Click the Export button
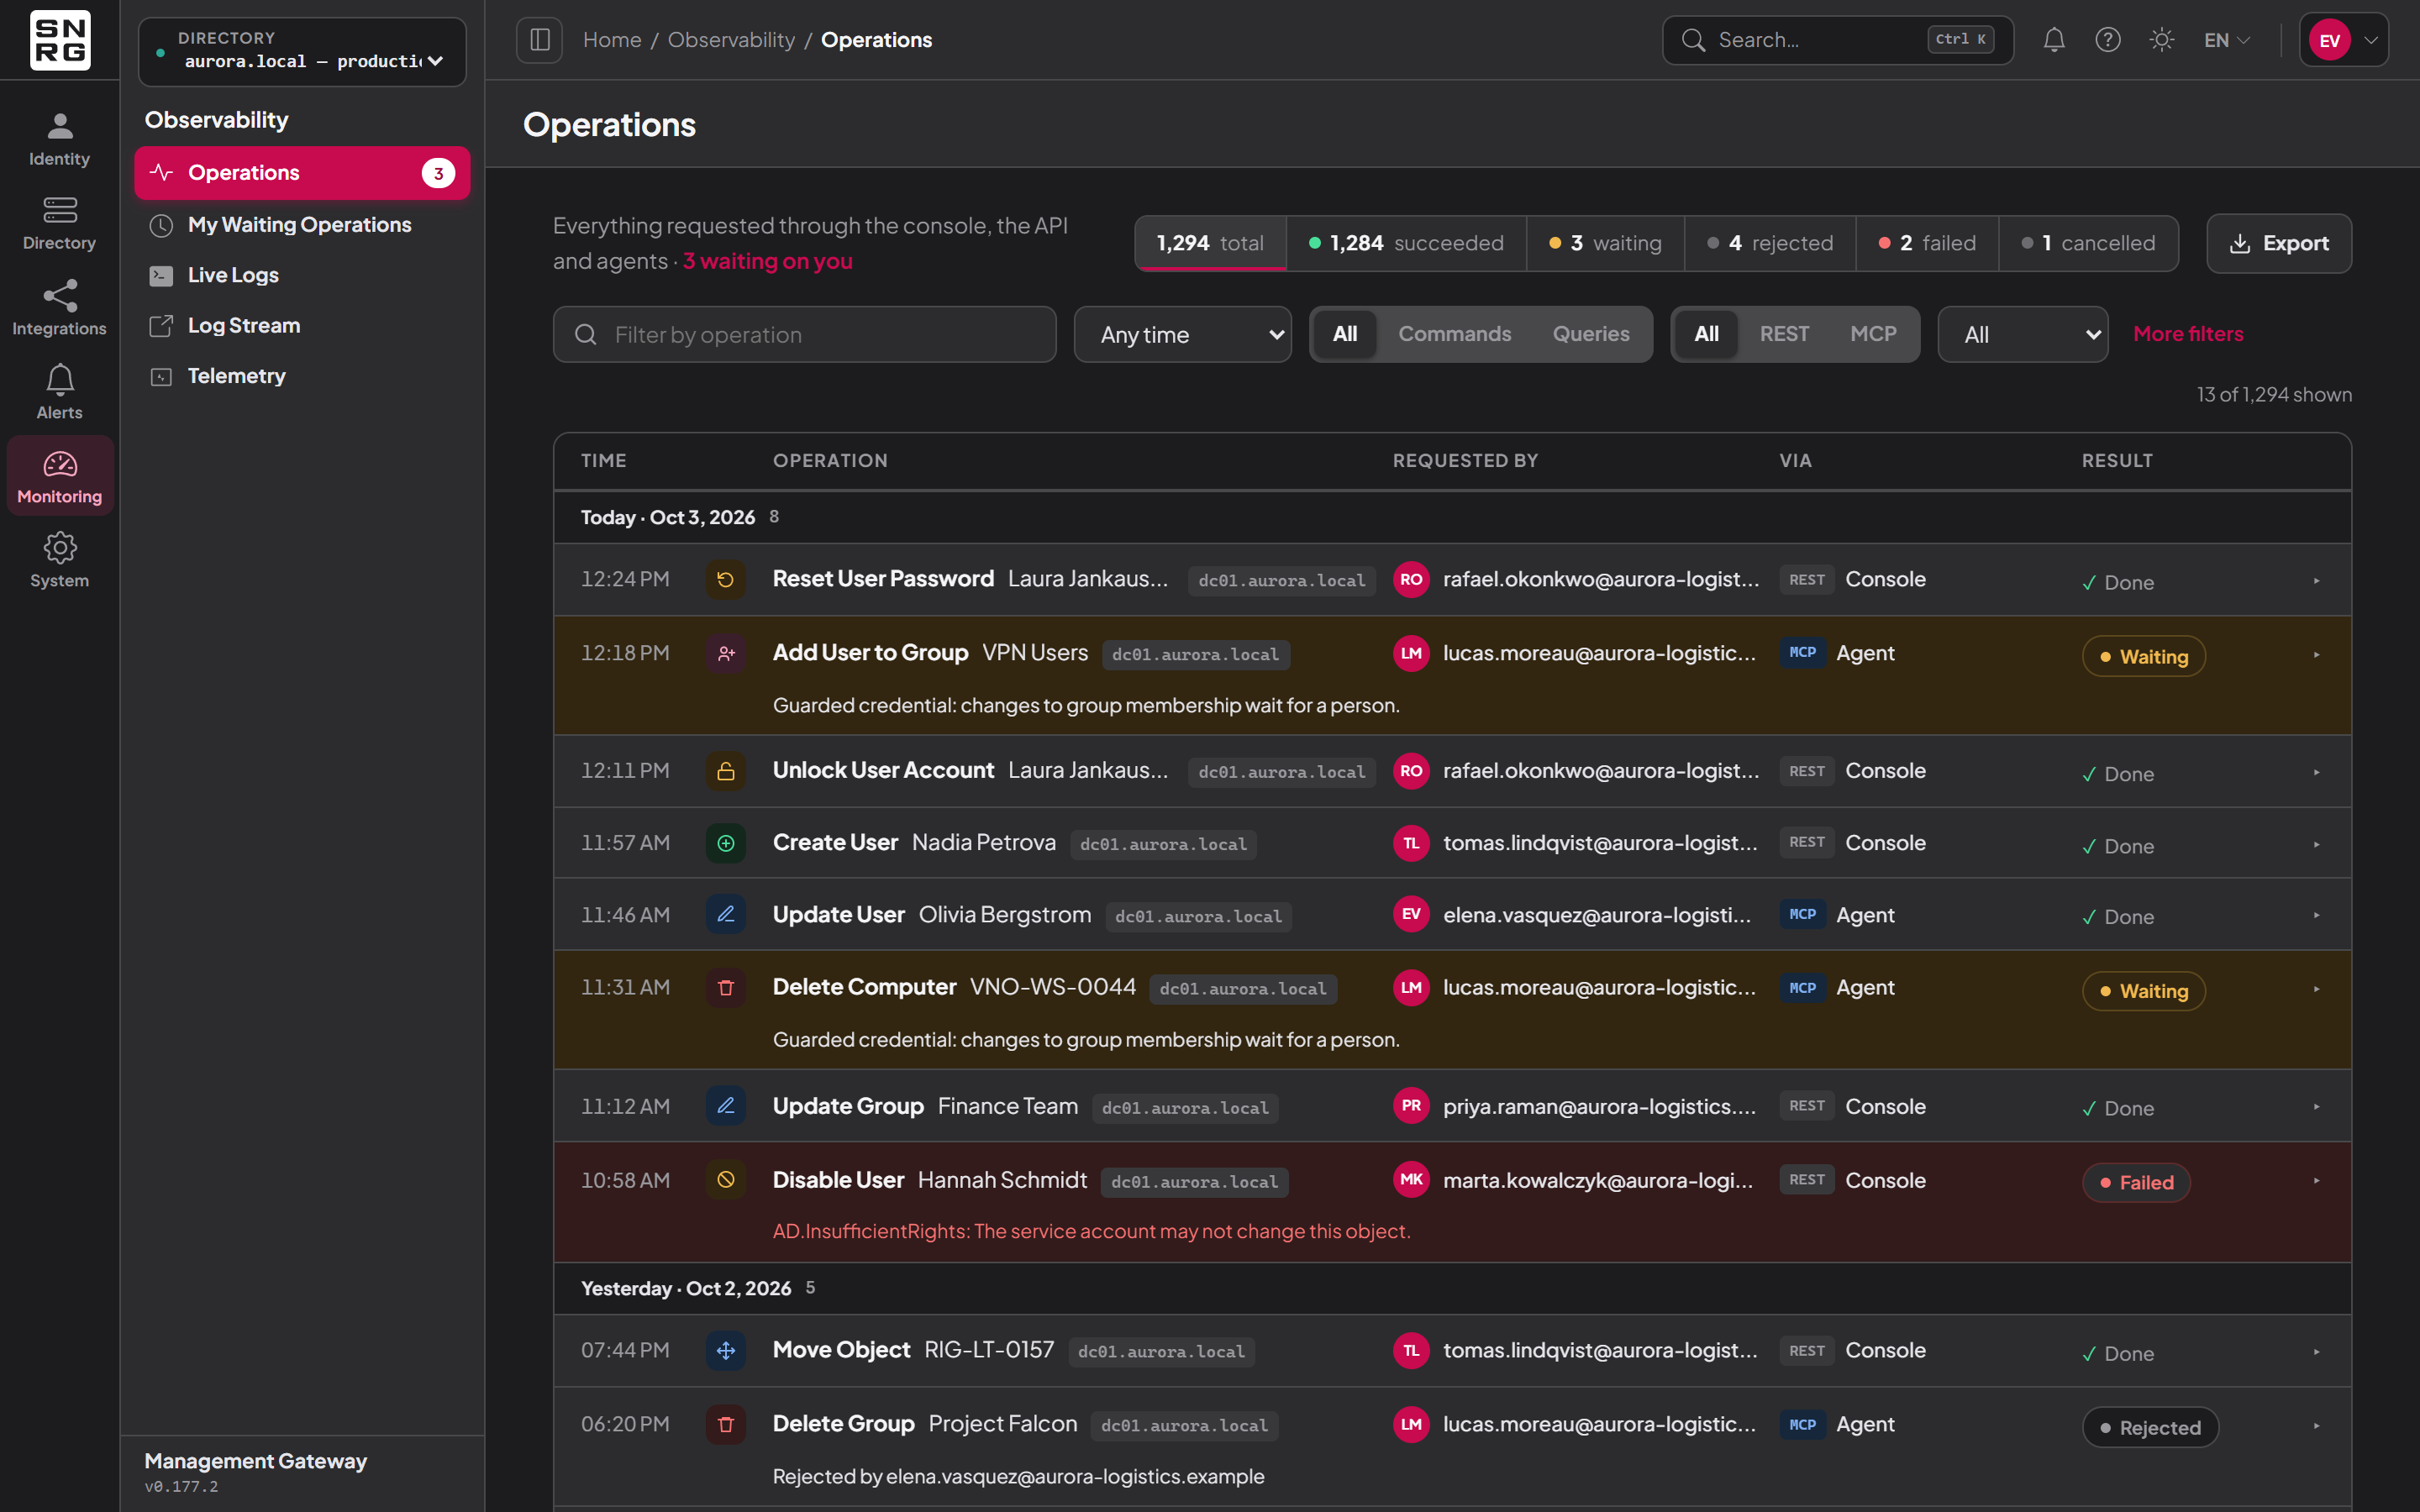This screenshot has height=1512, width=2420. pos(2279,243)
